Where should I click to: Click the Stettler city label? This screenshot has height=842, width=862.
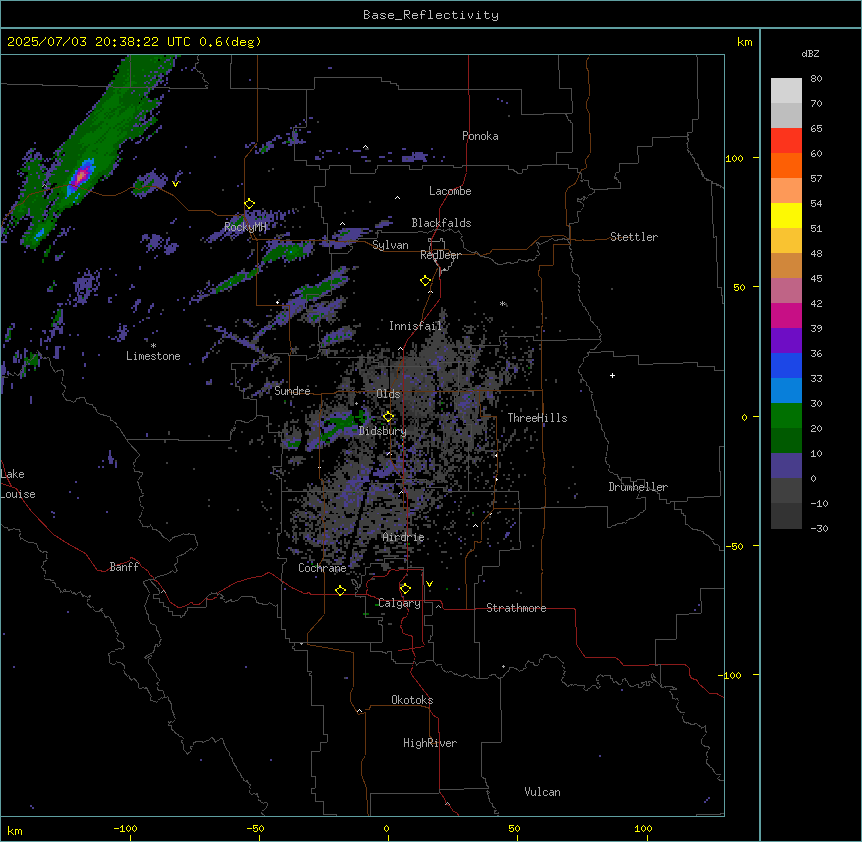pyautogui.click(x=634, y=237)
